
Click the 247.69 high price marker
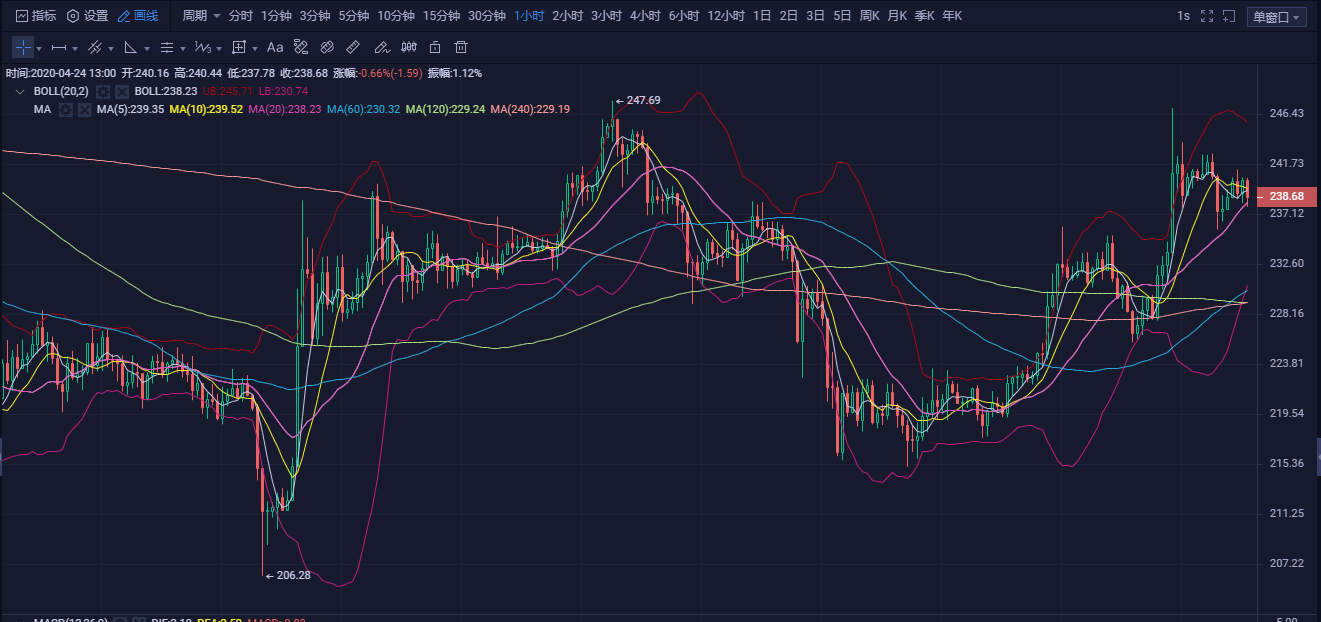point(637,100)
